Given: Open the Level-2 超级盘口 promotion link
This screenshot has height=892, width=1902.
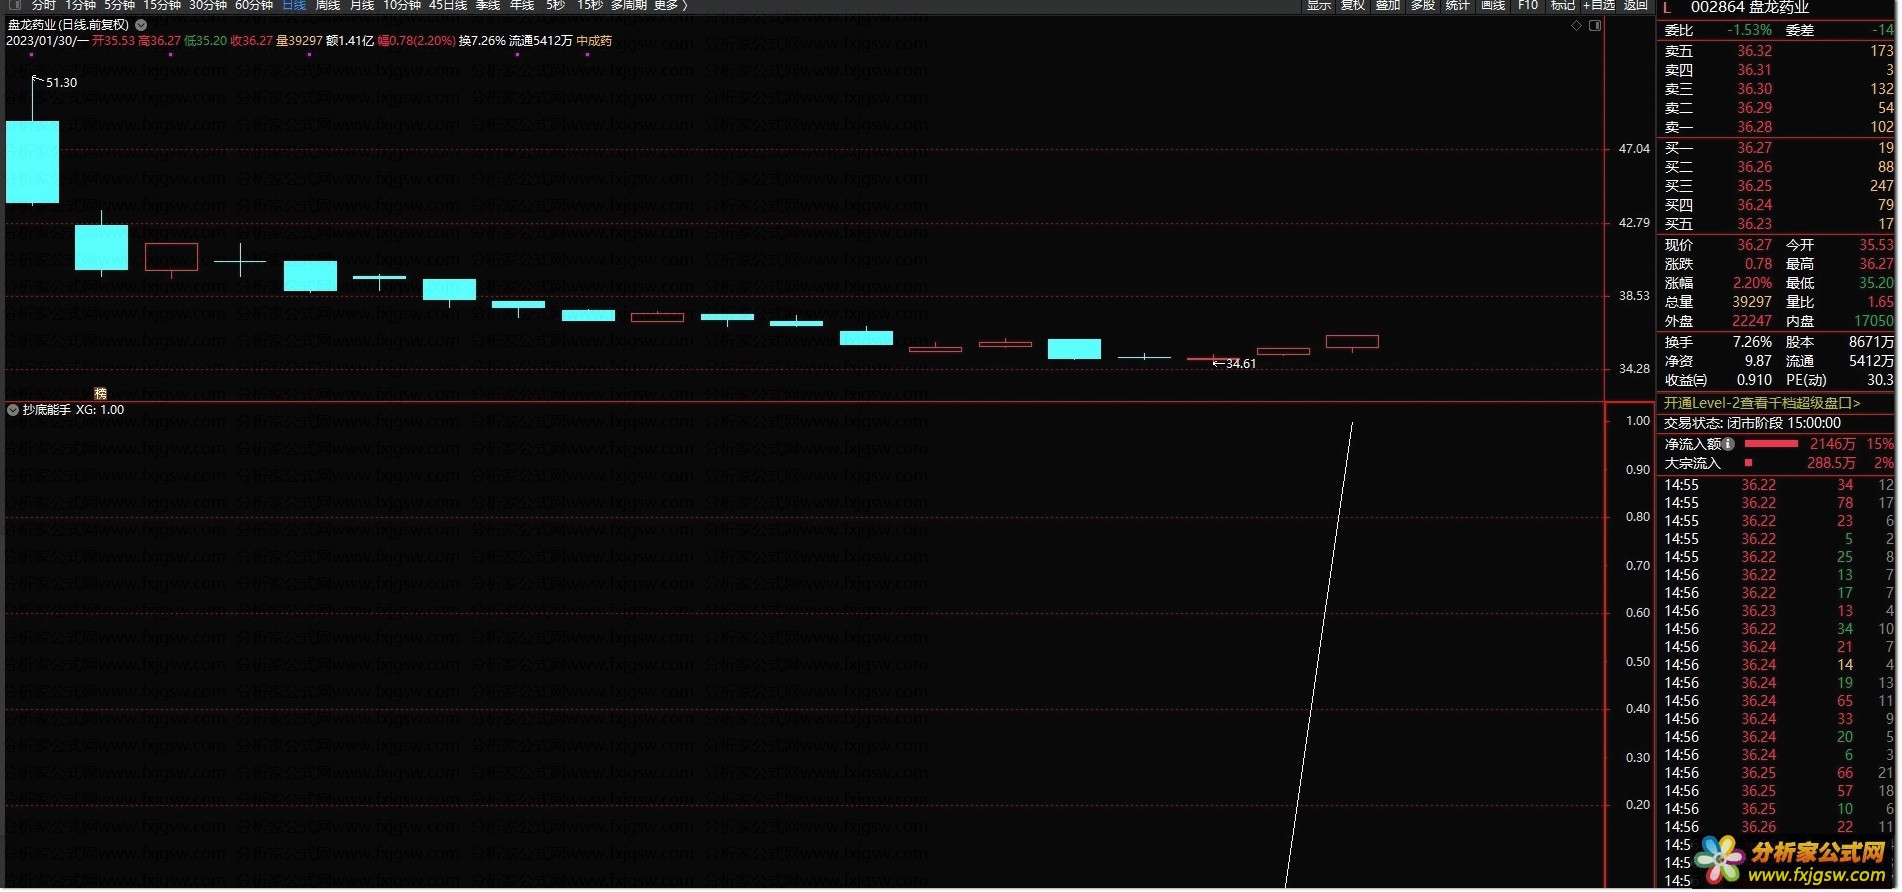Looking at the screenshot, I should [1762, 403].
